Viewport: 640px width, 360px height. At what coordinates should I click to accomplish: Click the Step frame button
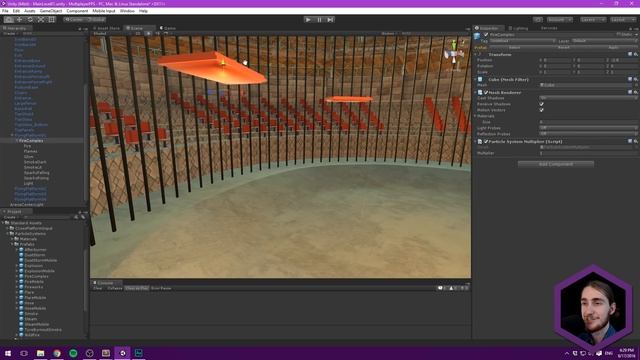point(330,19)
